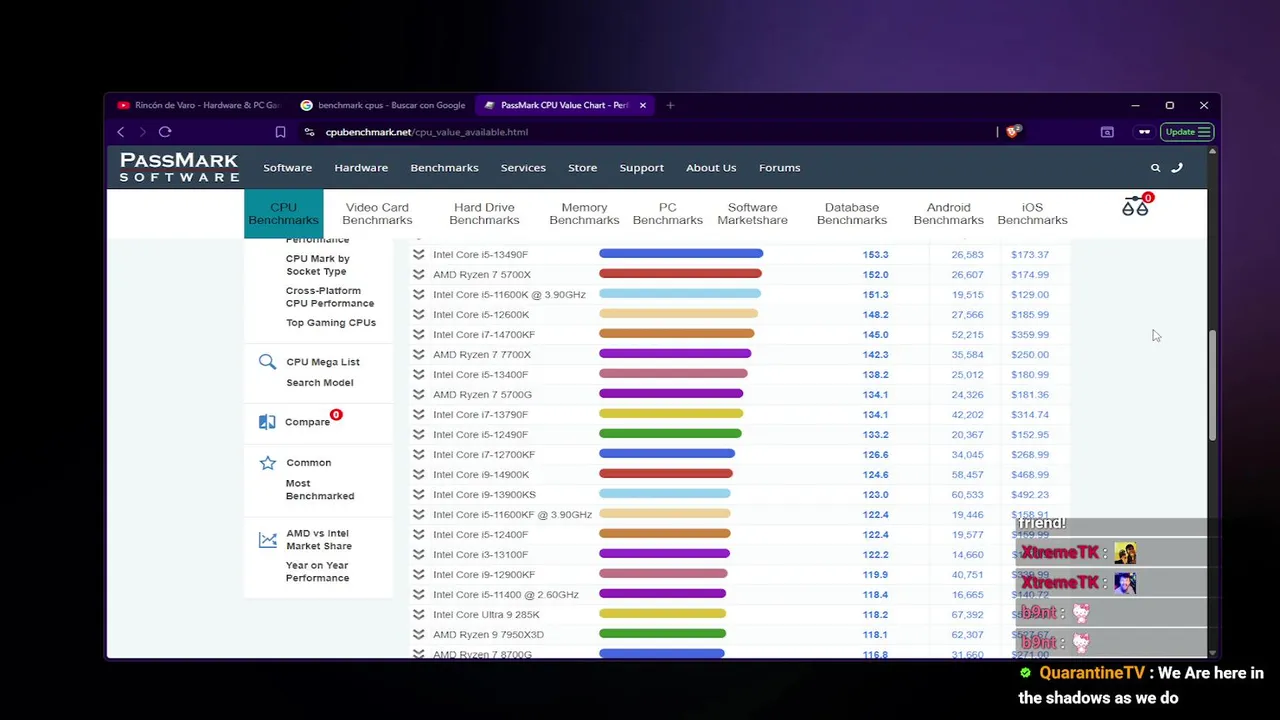1280x720 pixels.
Task: Click the 151.3 value score for i5-11600K
Action: click(x=875, y=295)
